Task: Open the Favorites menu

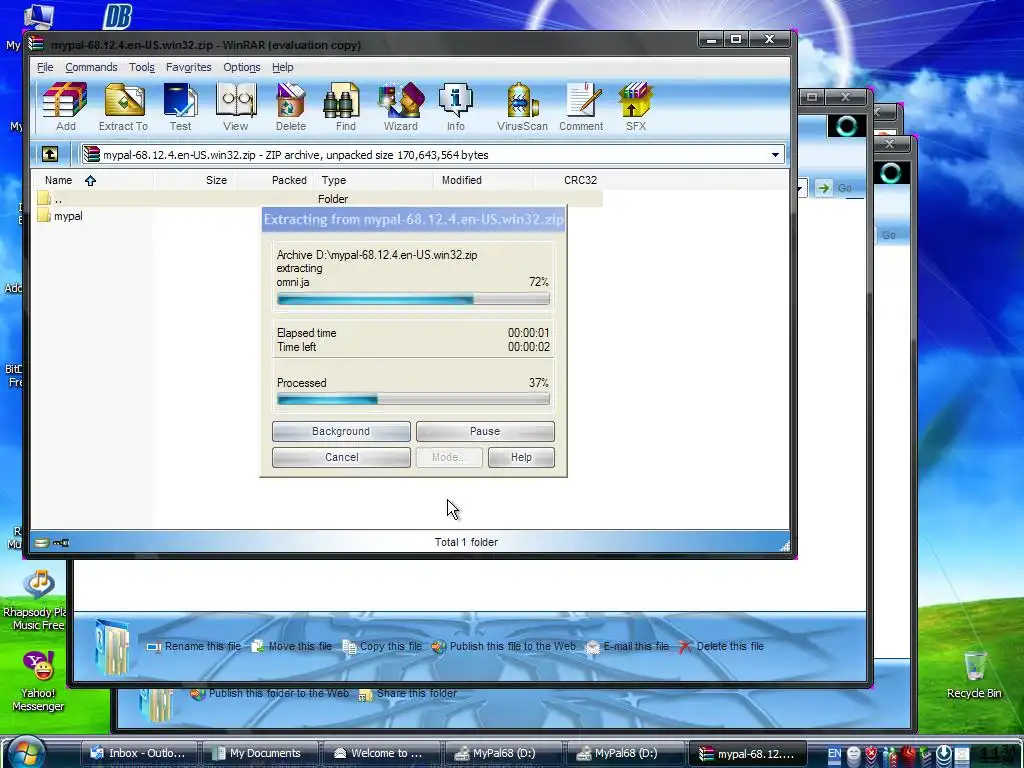Action: [x=189, y=67]
